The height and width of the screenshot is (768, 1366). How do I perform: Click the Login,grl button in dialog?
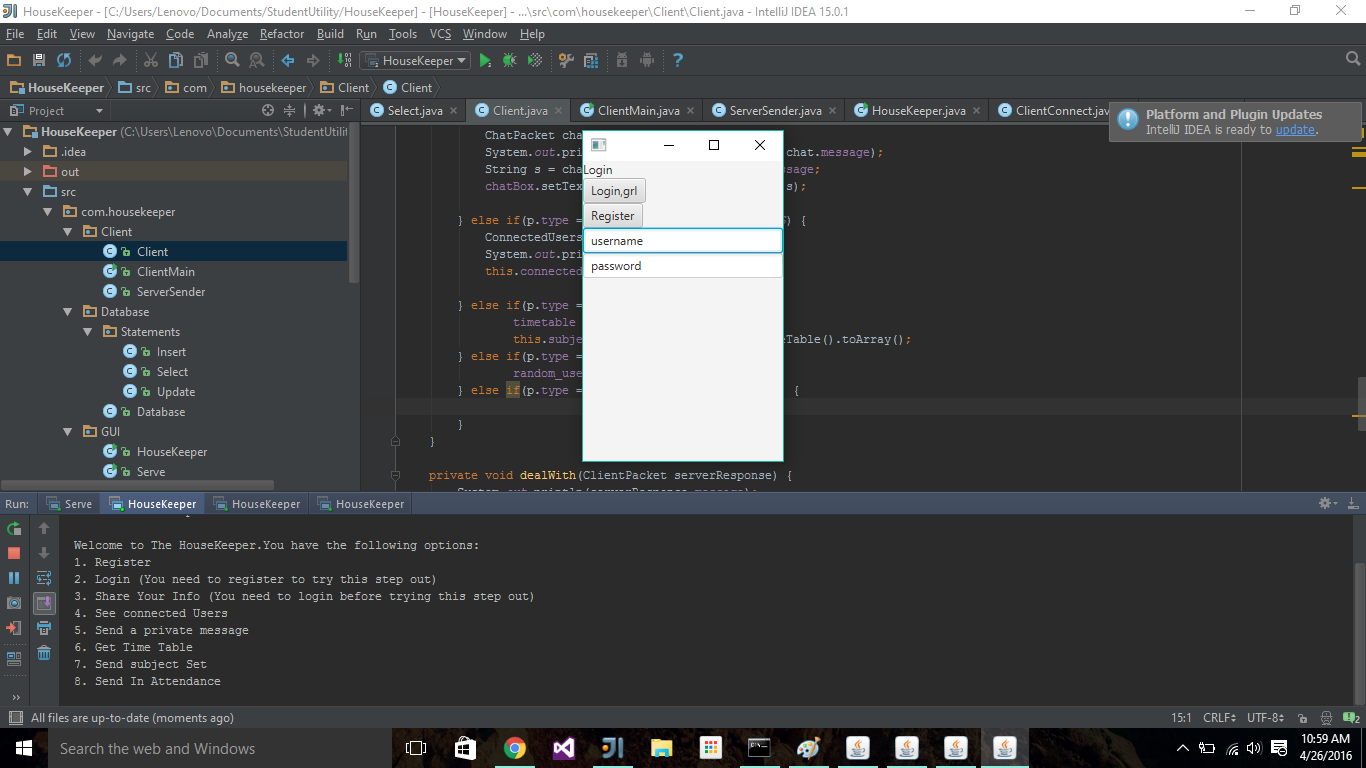(615, 191)
